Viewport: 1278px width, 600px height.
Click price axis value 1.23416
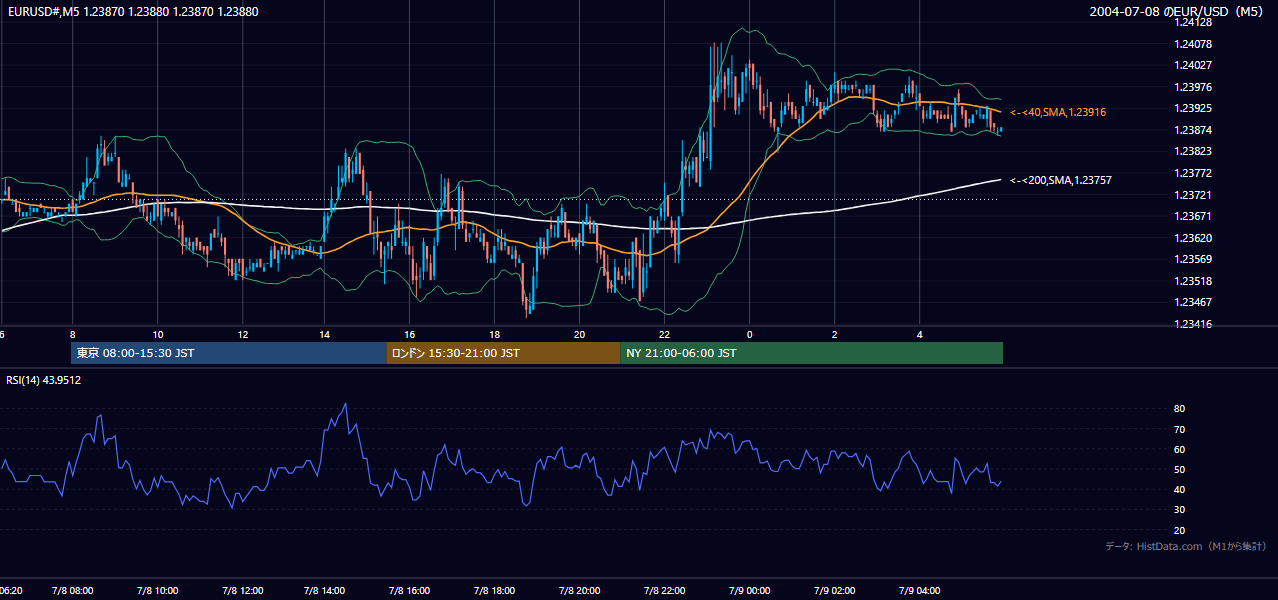tap(1193, 324)
